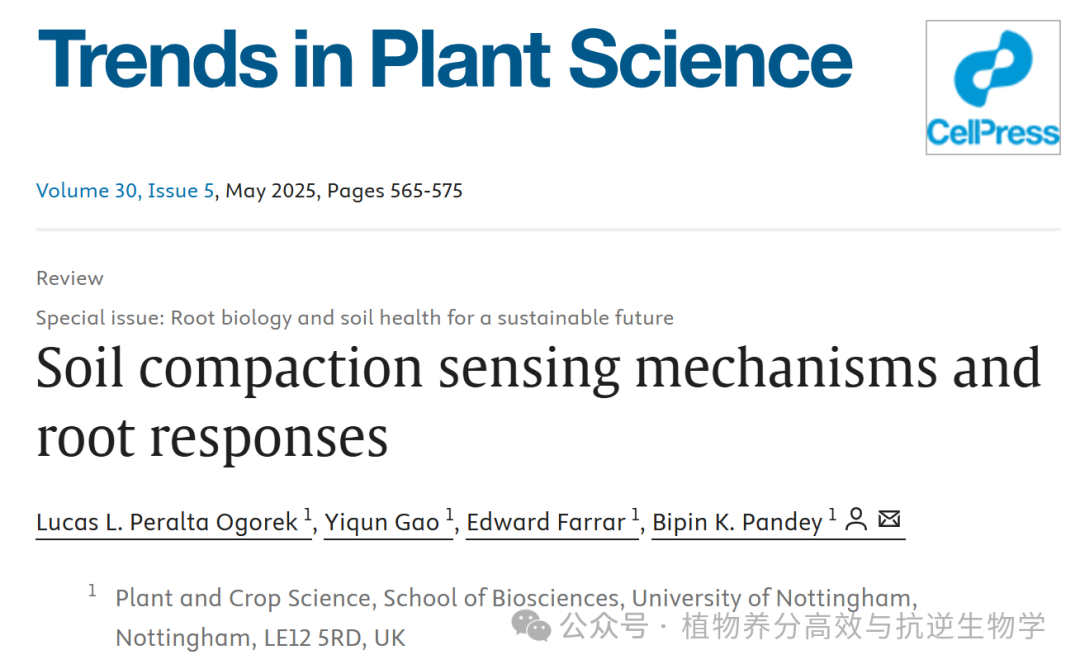Click the Review article type label
The width and height of the screenshot is (1080, 669).
coord(70,278)
